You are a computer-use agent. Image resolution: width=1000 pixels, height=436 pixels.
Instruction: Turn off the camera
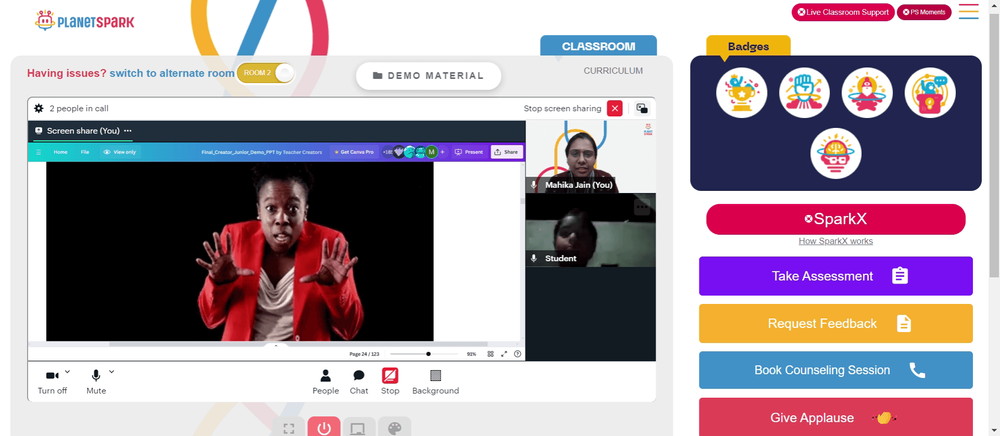click(52, 382)
